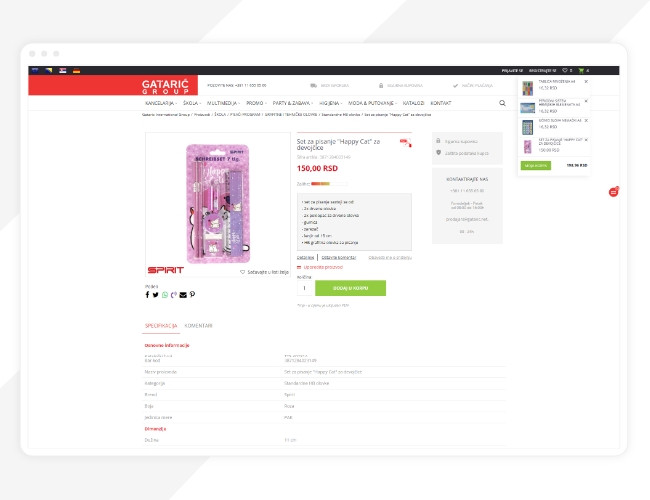Select the Serbian flag language icon
The height and width of the screenshot is (500, 650).
[63, 70]
